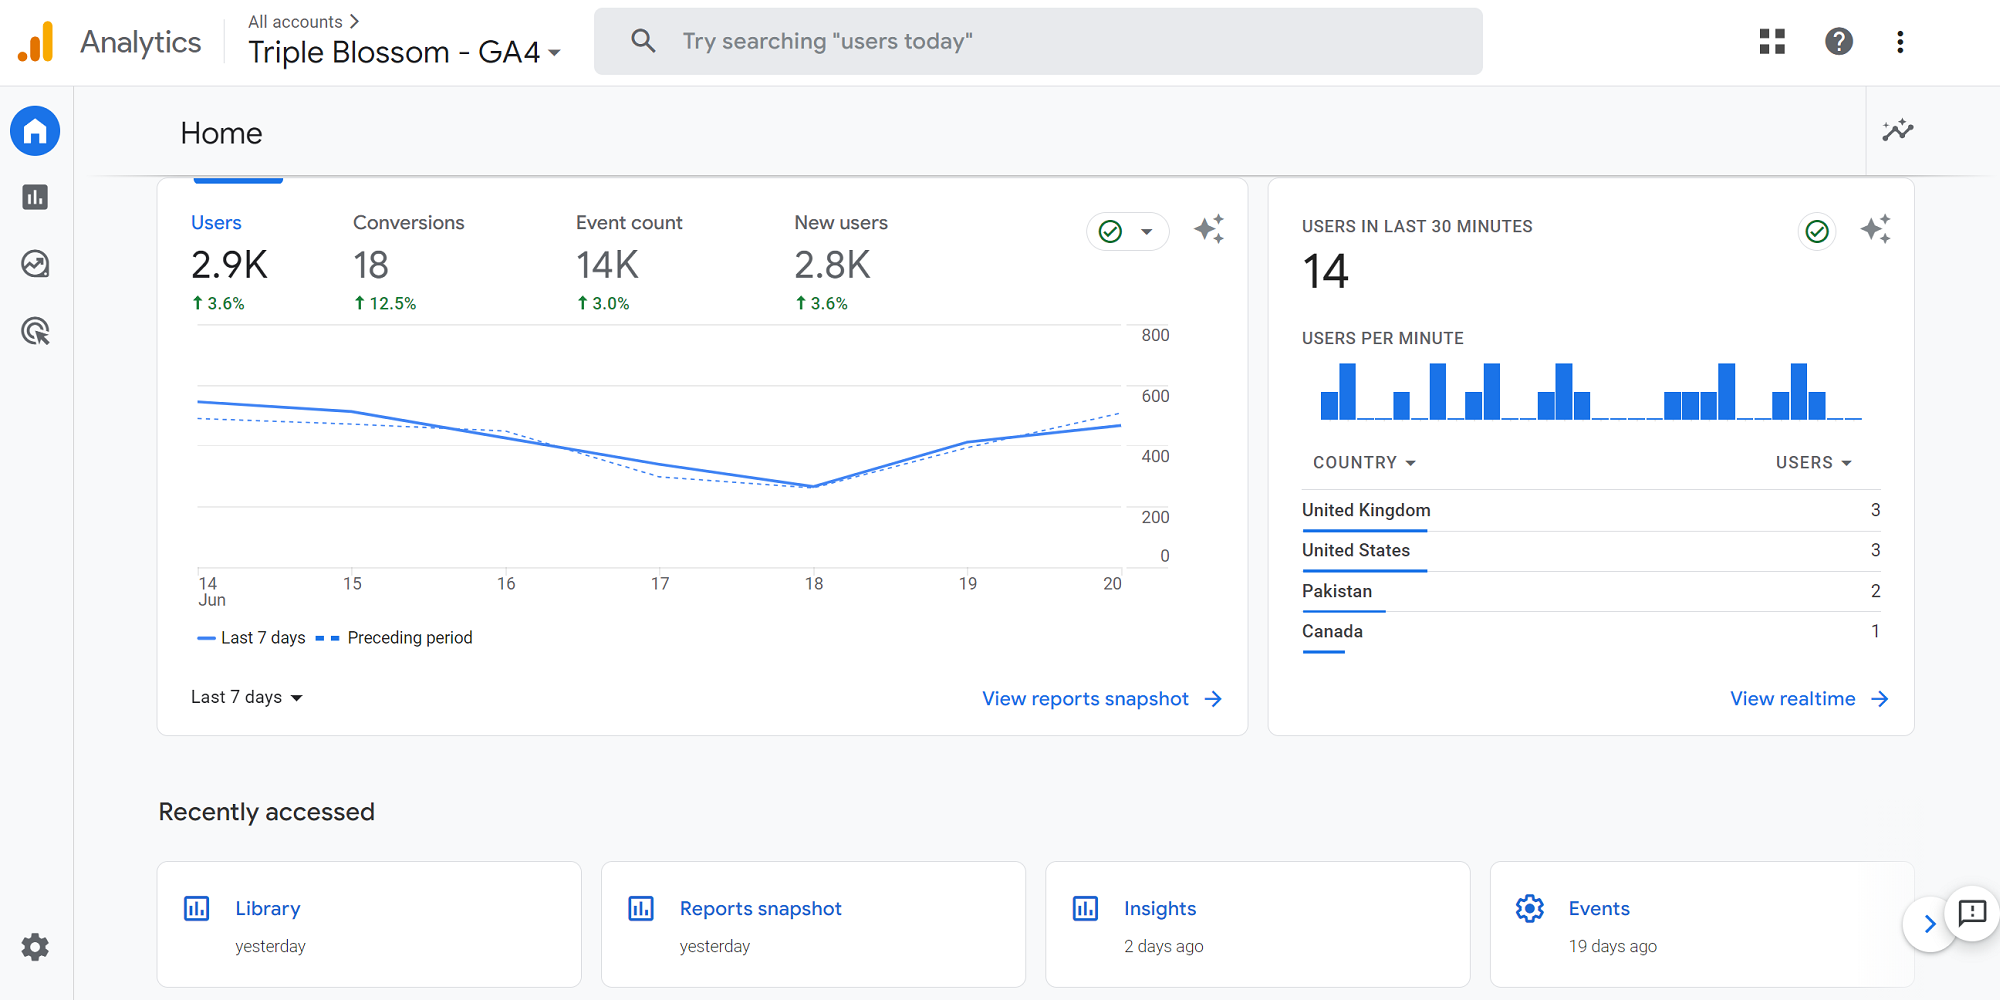
Task: Click arrow beside View realtime
Action: [x=1879, y=699]
